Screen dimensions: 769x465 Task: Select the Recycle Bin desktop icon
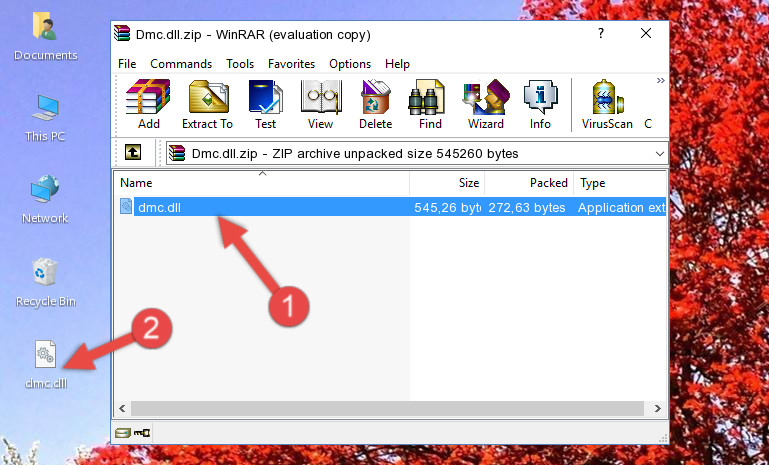[x=45, y=283]
